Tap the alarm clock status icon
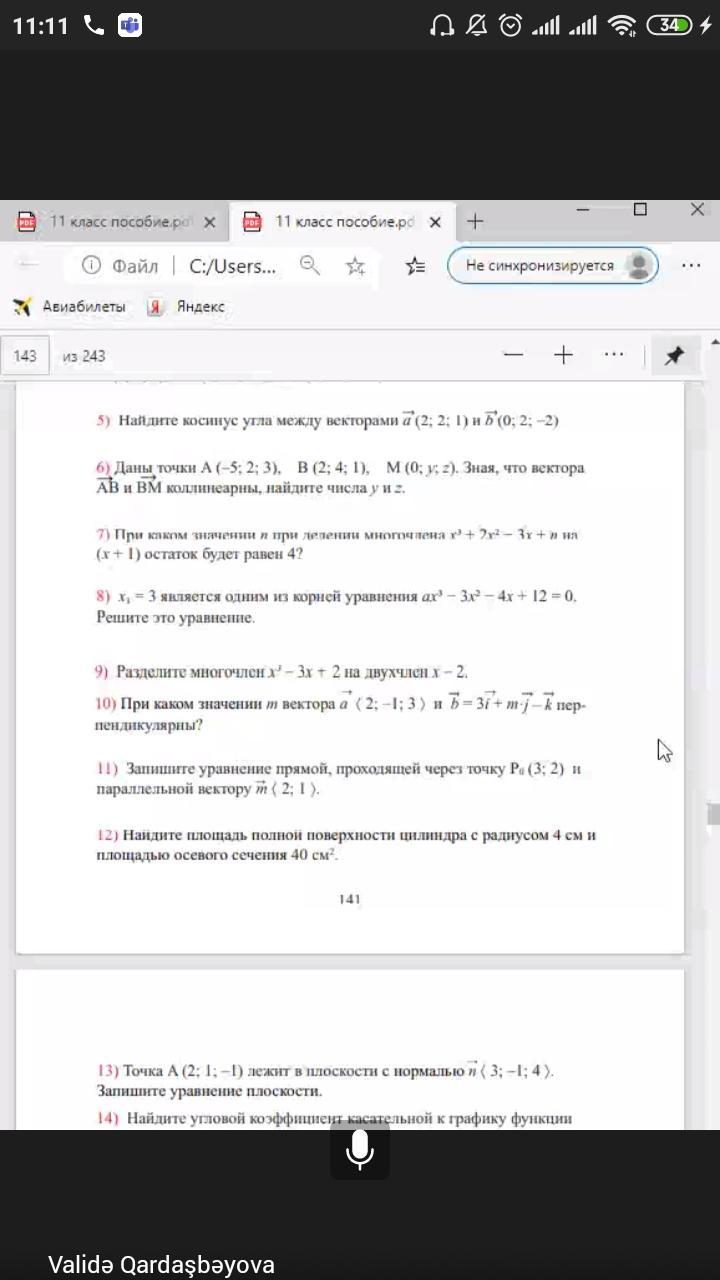 (x=510, y=25)
